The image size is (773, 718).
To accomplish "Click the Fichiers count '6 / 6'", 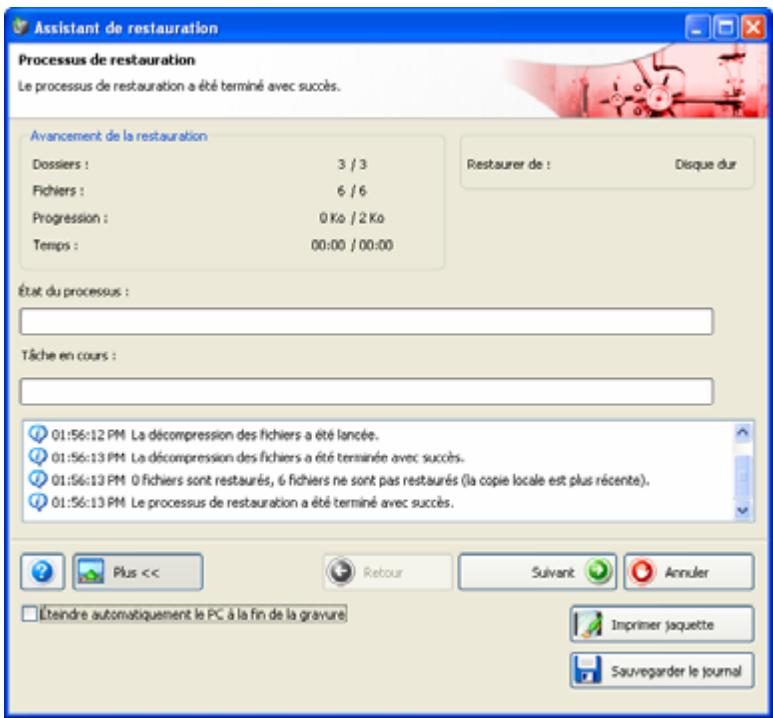I will (352, 191).
